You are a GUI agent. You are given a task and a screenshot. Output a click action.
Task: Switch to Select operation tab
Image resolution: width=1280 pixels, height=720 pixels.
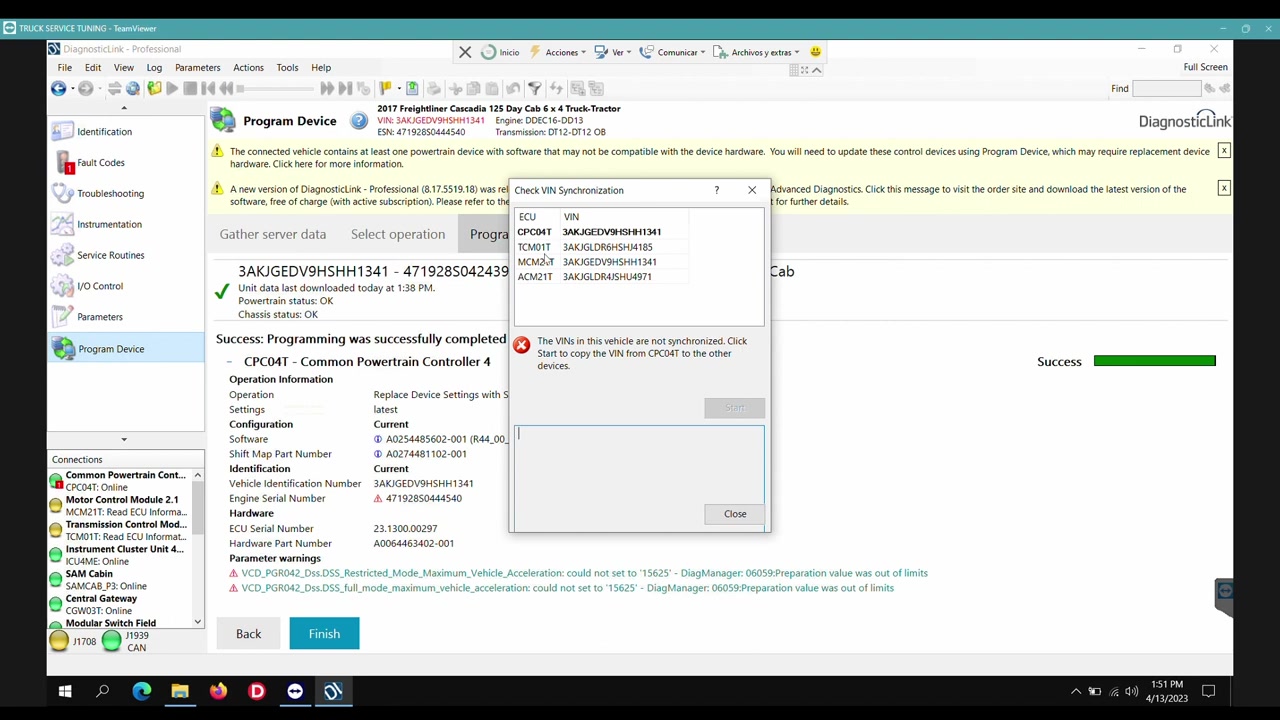398,234
